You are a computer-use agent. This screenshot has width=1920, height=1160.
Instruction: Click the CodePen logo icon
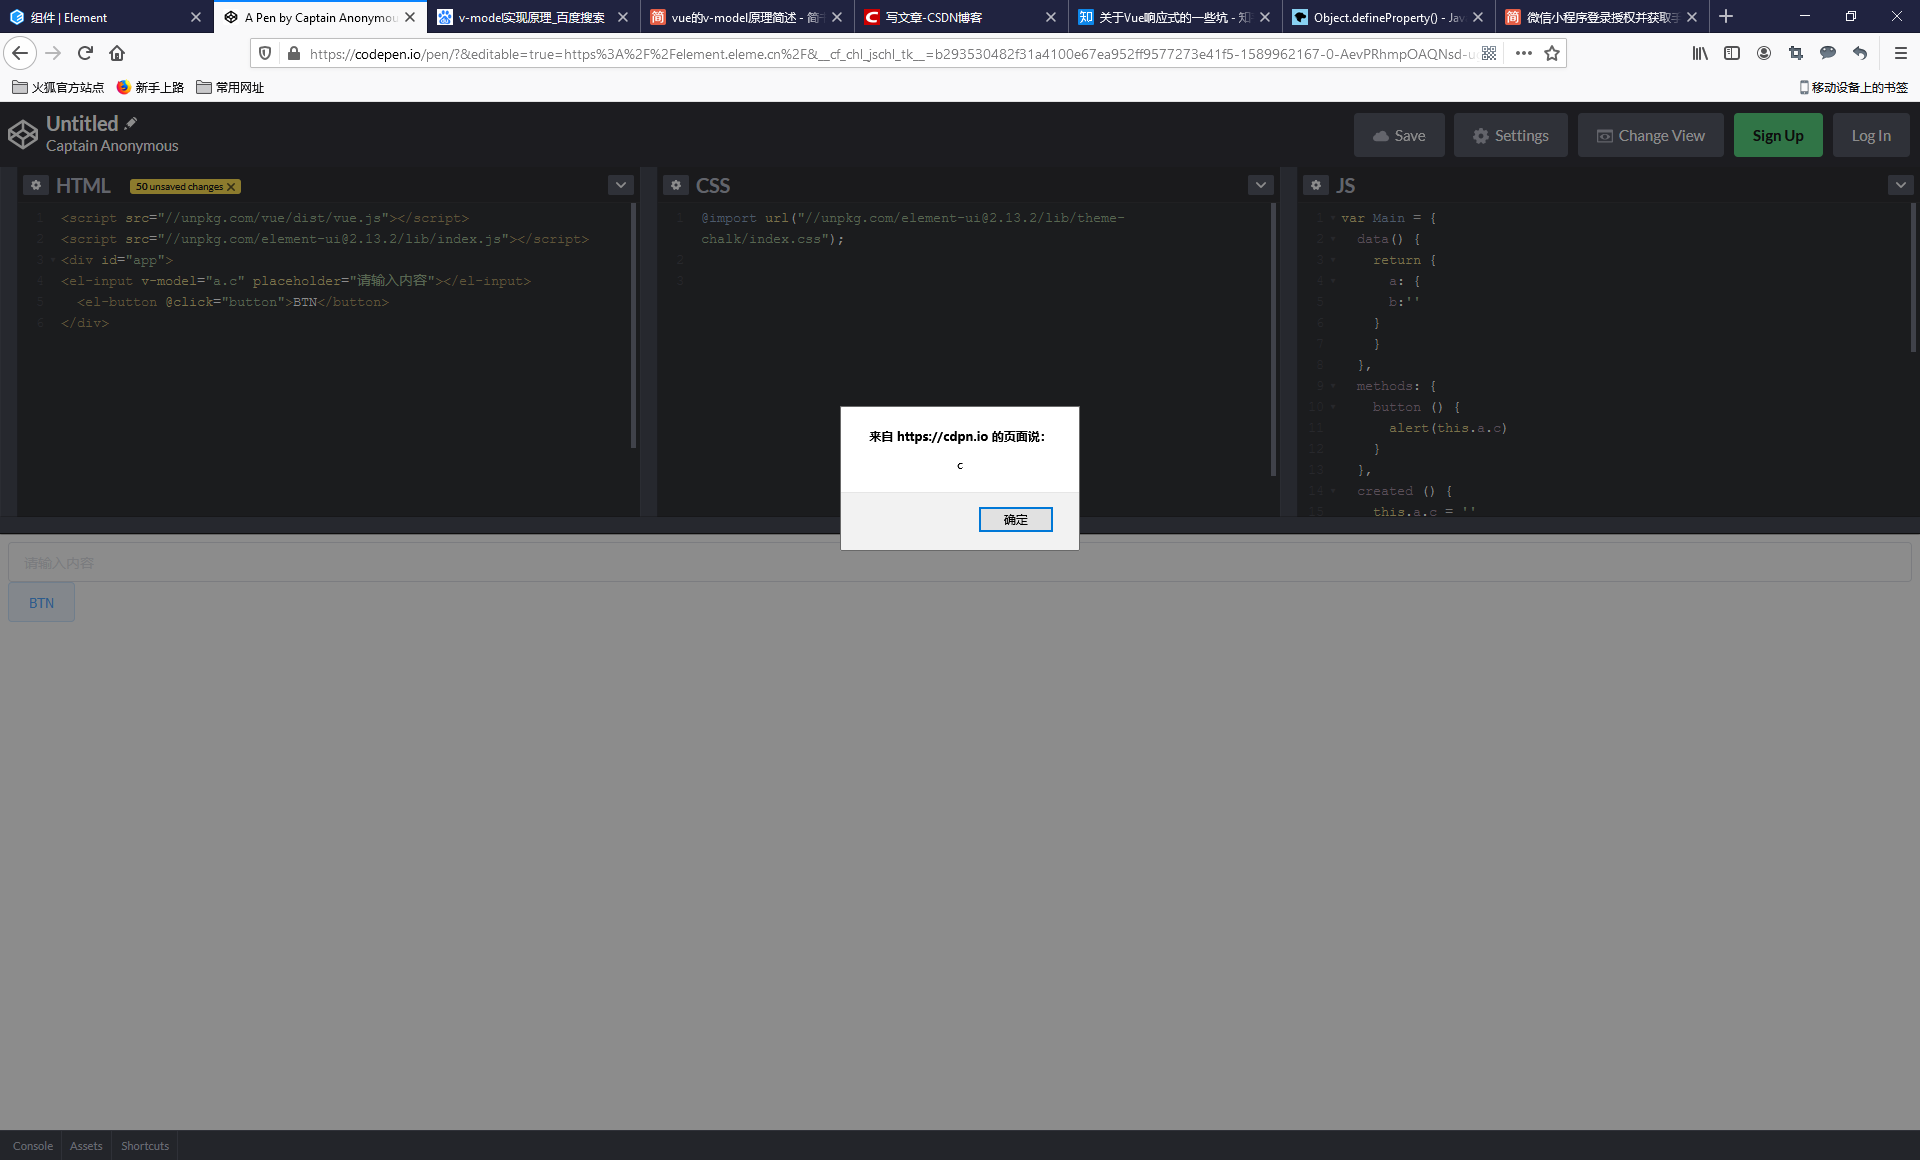click(22, 134)
